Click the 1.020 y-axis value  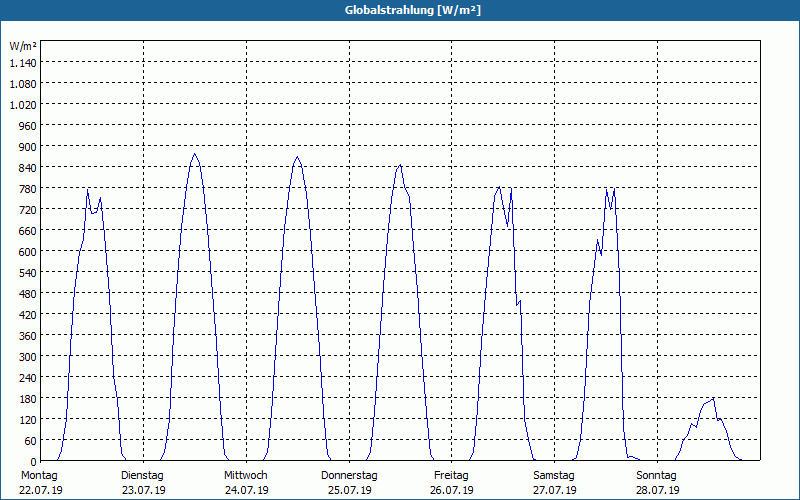(23, 105)
